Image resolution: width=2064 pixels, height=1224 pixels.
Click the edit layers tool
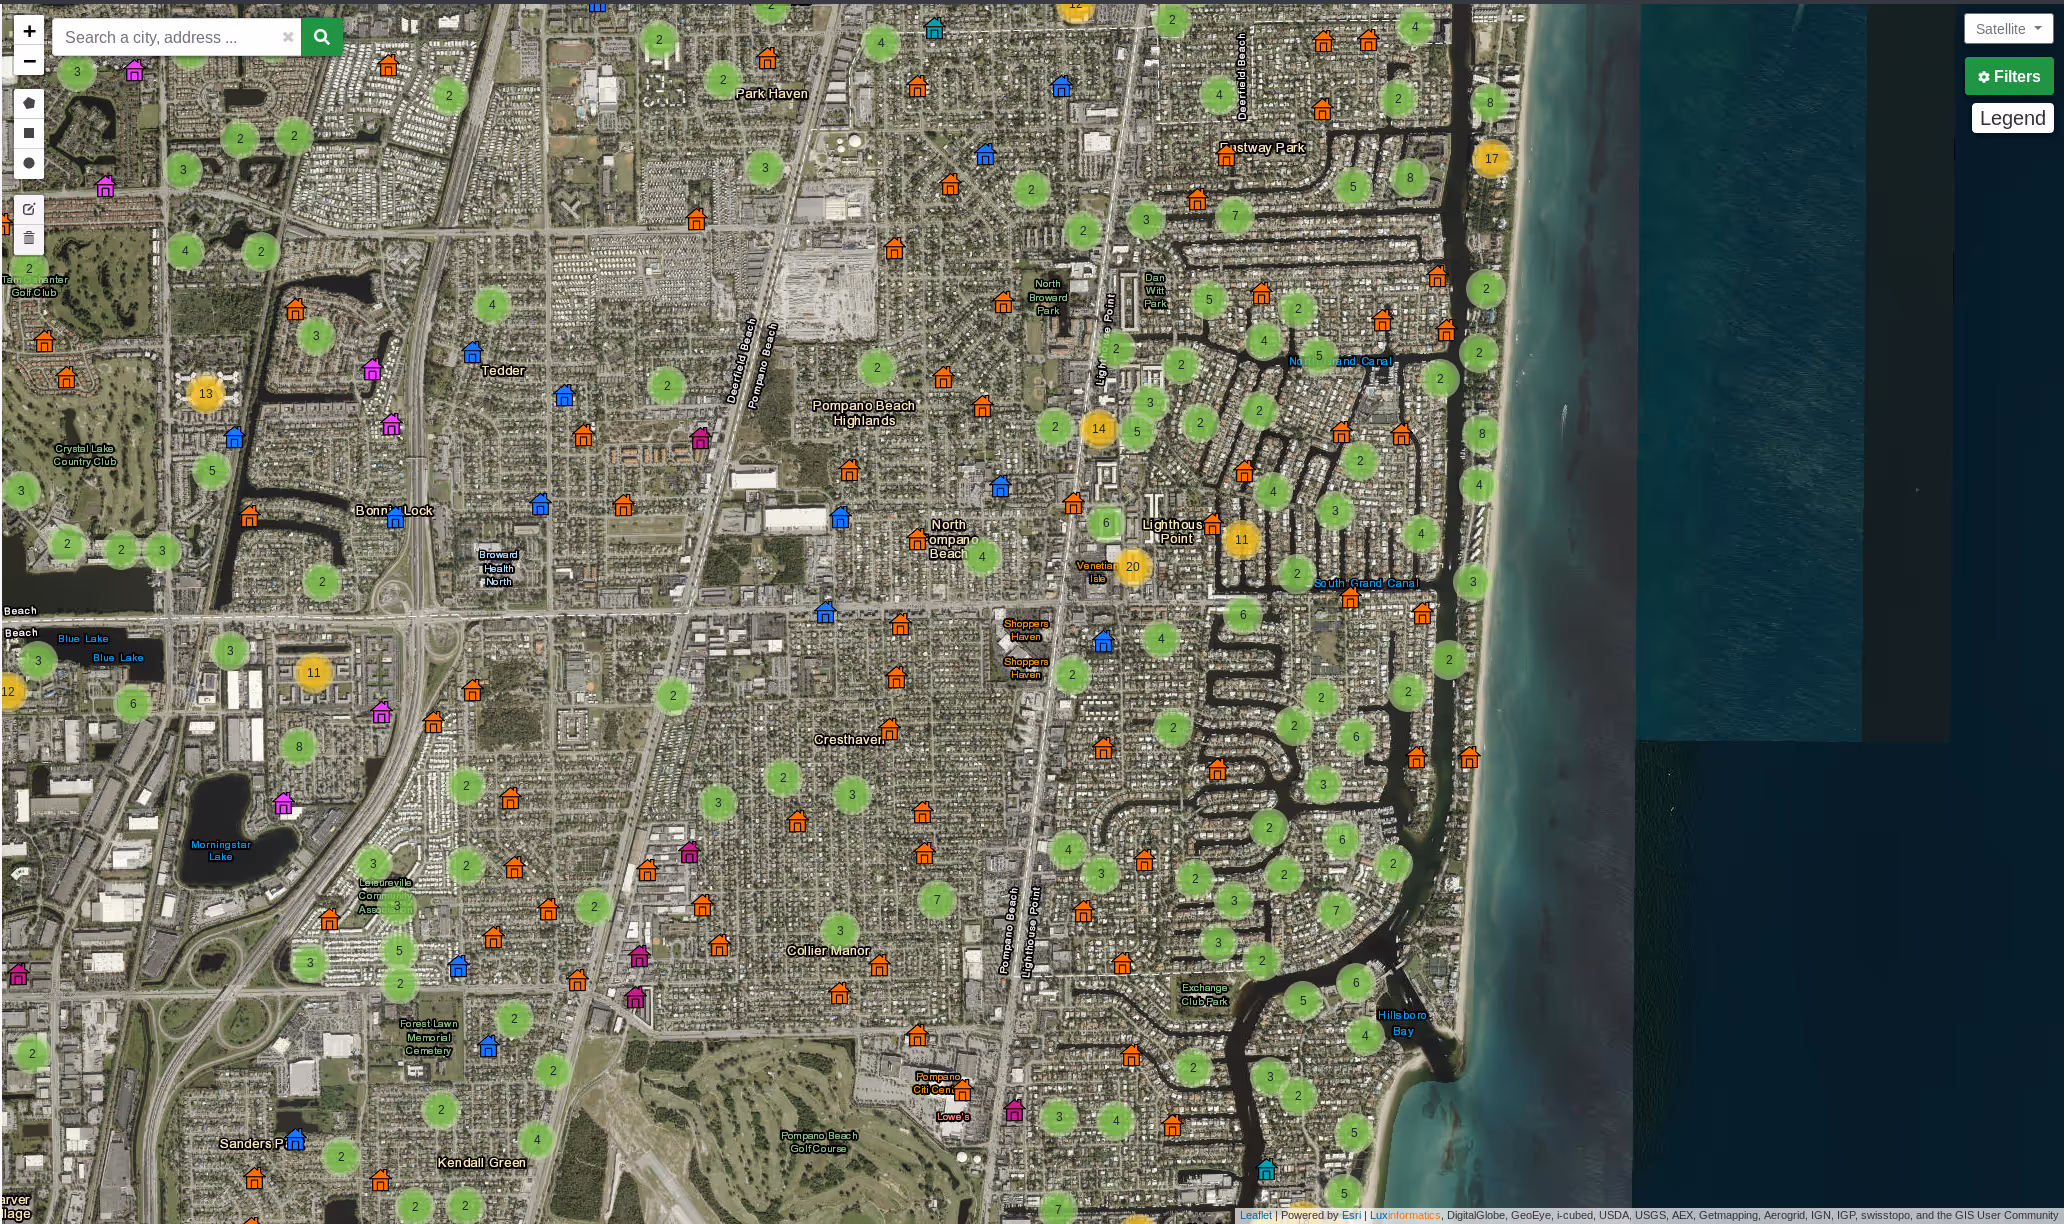coord(29,209)
